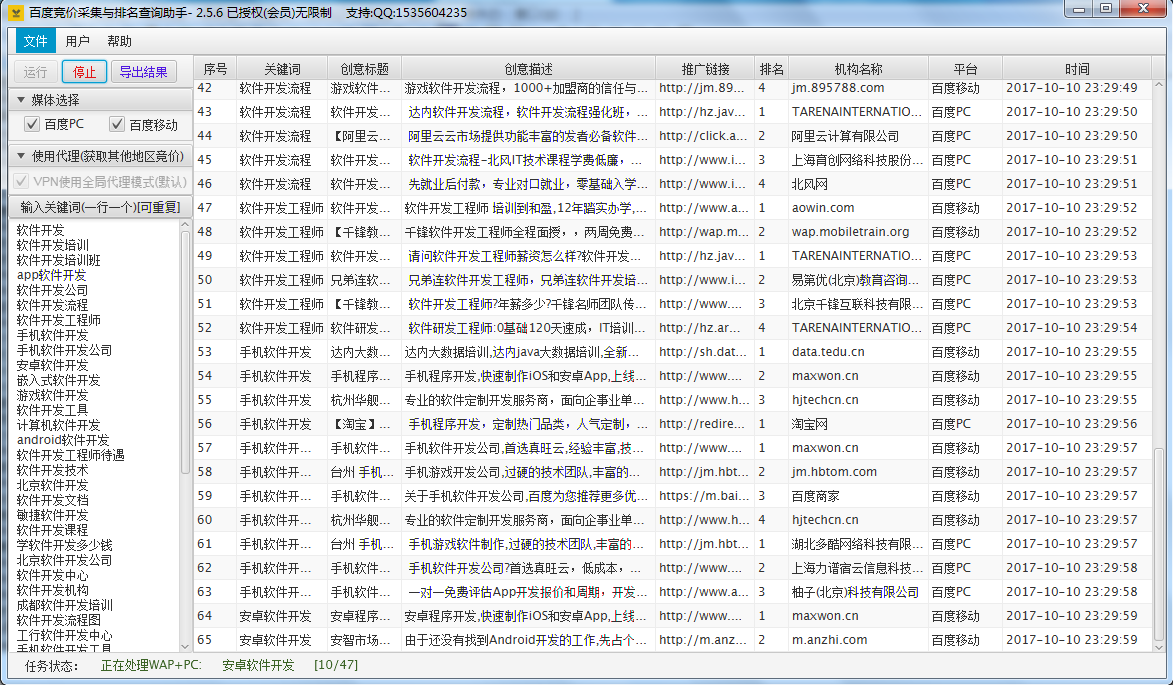Click keyword line 敏捷软件开发

52,514
